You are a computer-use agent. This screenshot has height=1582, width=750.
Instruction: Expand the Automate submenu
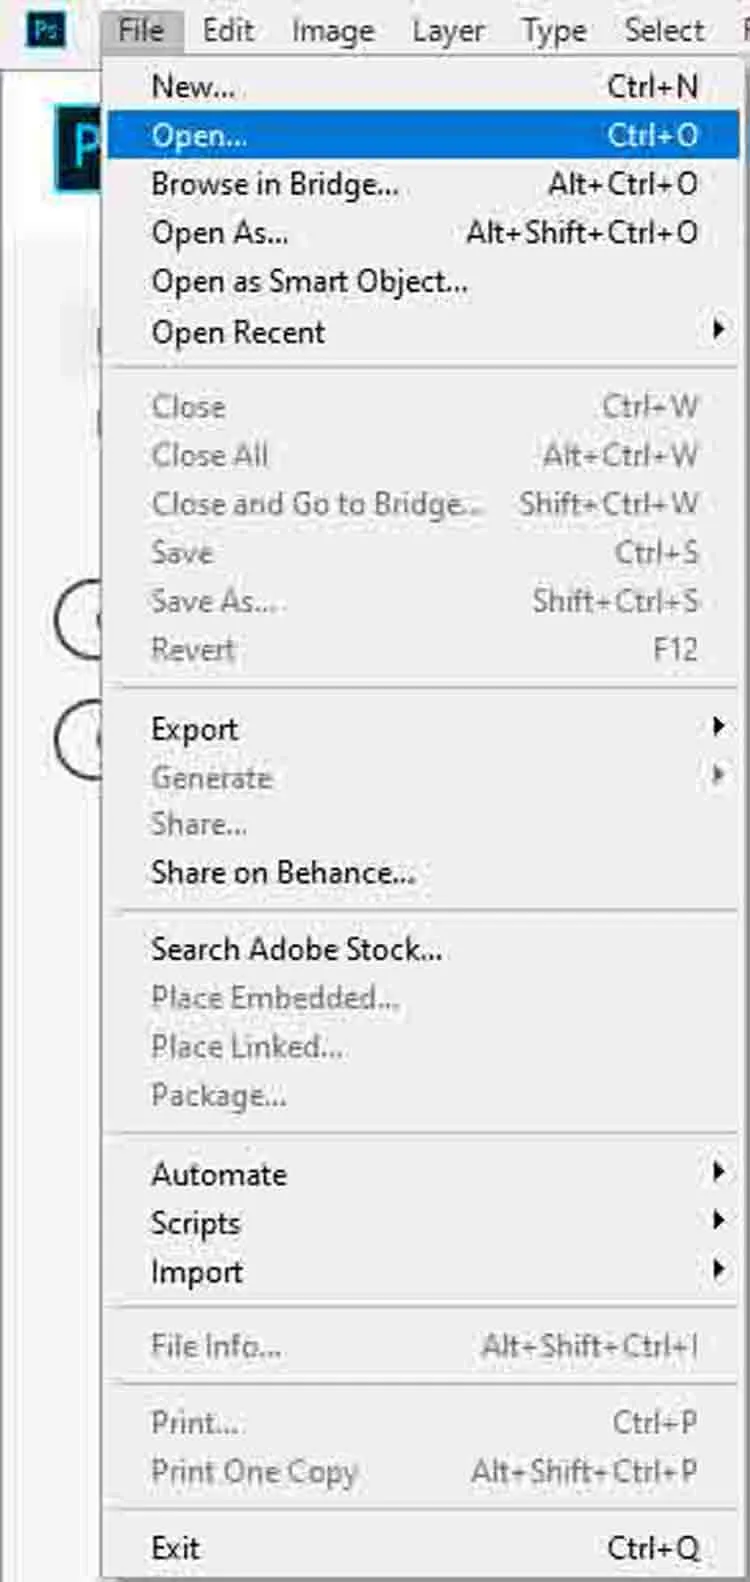click(217, 1174)
